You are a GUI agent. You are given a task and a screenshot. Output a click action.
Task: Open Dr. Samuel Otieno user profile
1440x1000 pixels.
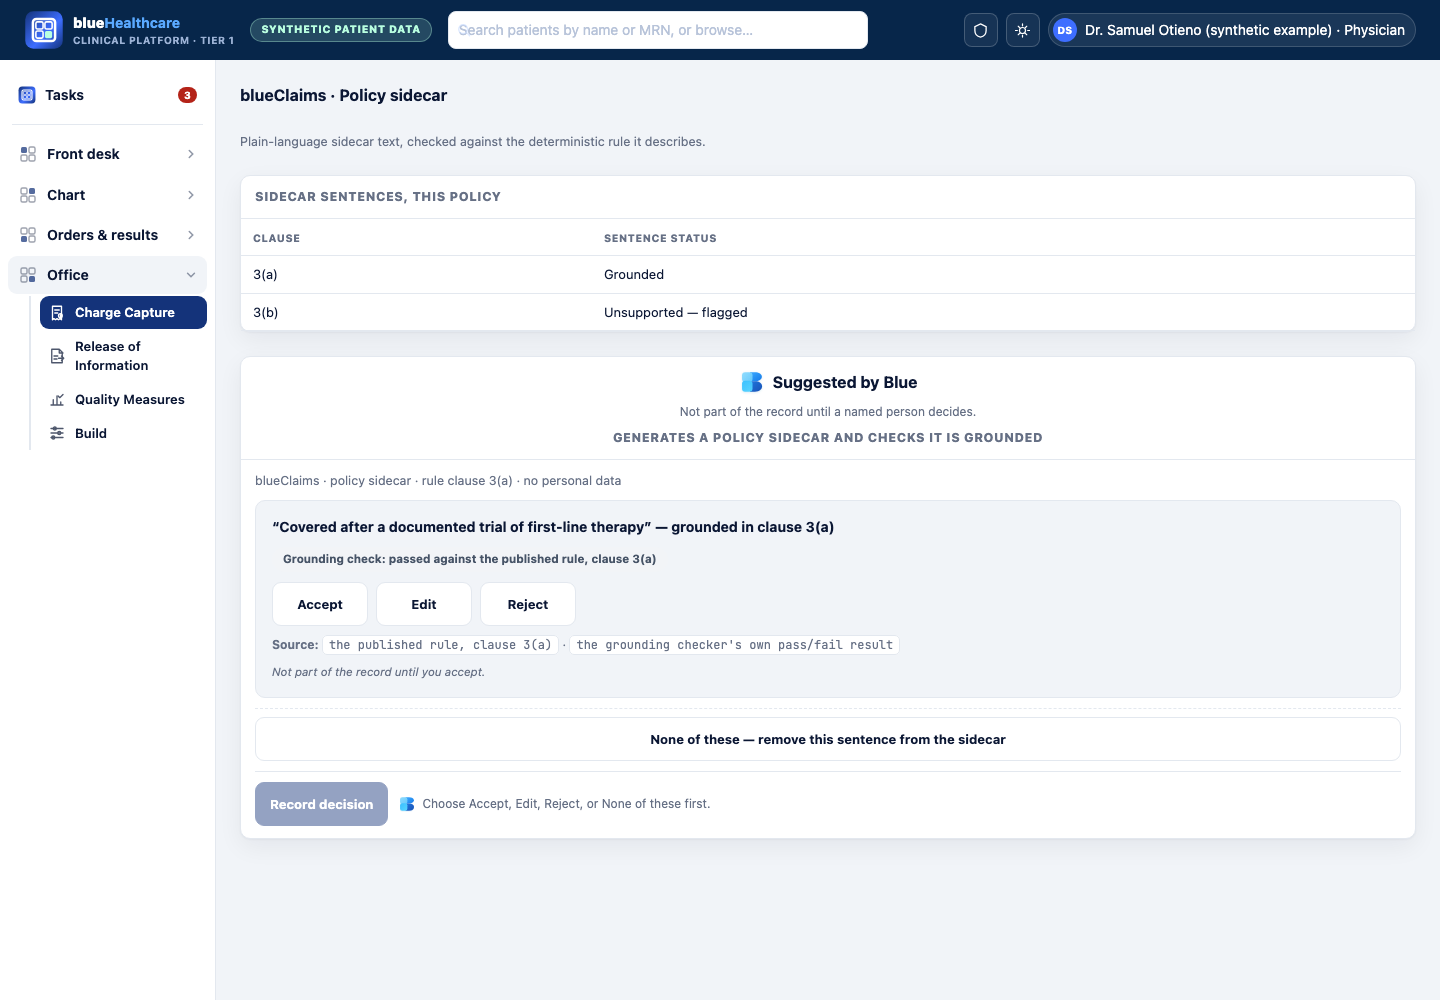click(x=1232, y=30)
